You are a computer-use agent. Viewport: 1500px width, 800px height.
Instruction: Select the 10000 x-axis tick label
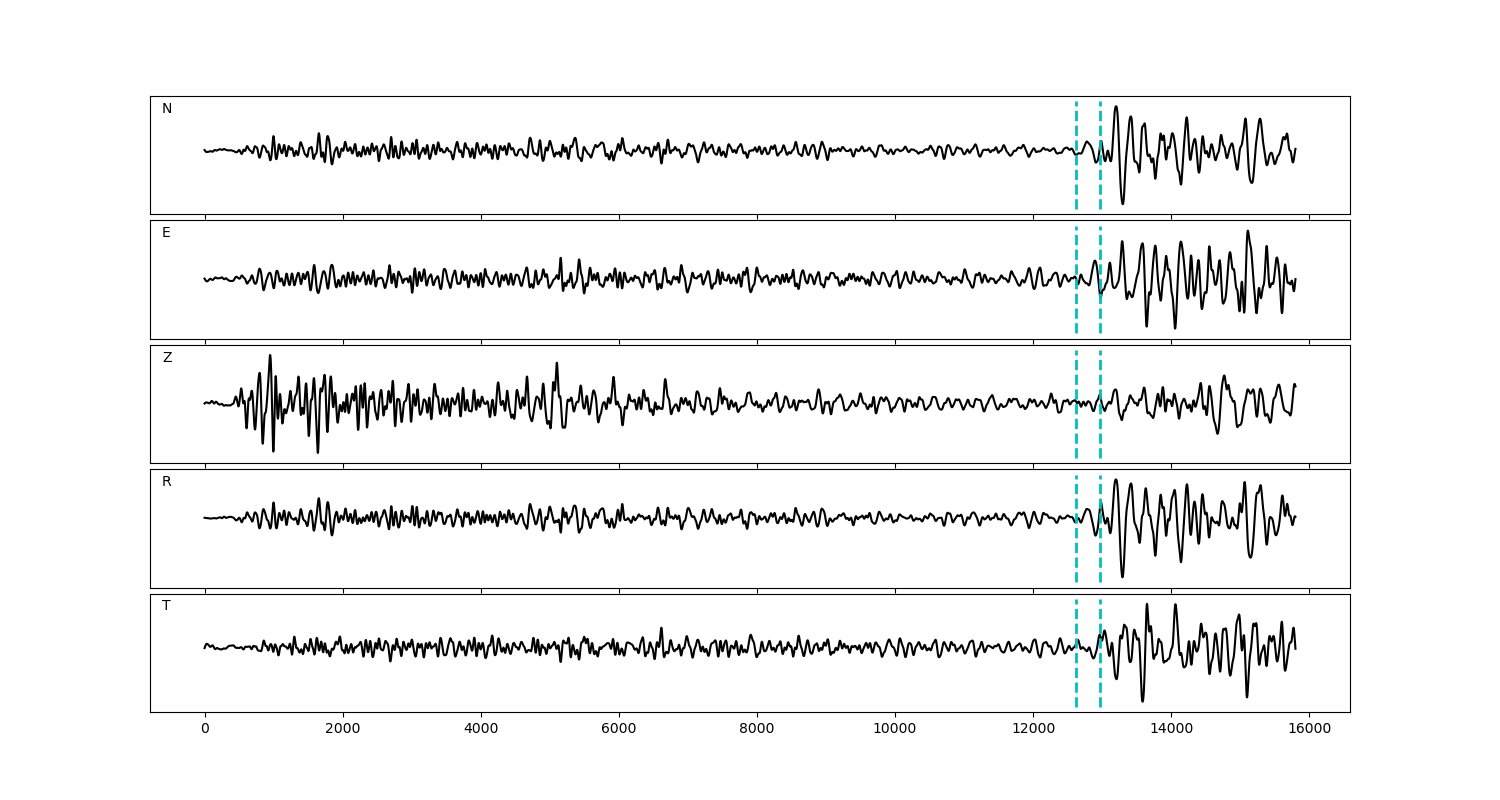pos(895,729)
